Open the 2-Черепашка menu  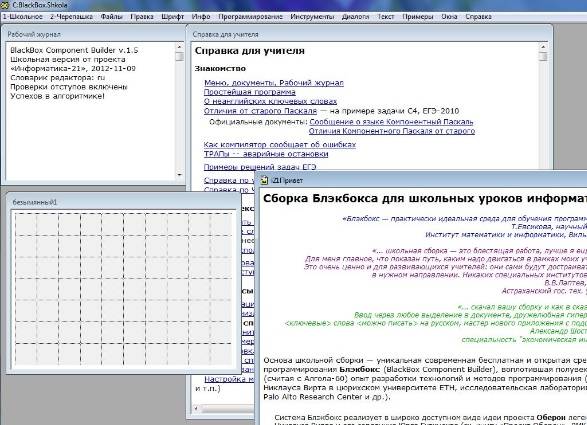coord(72,17)
